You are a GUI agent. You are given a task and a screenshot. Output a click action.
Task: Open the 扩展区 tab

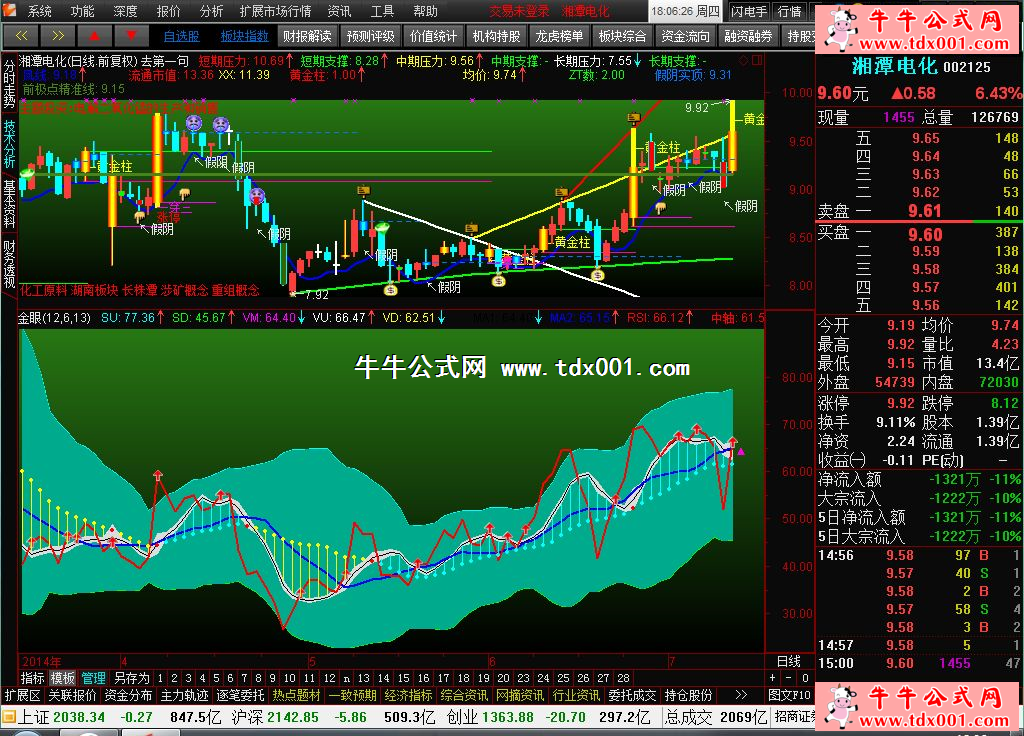[x=23, y=695]
